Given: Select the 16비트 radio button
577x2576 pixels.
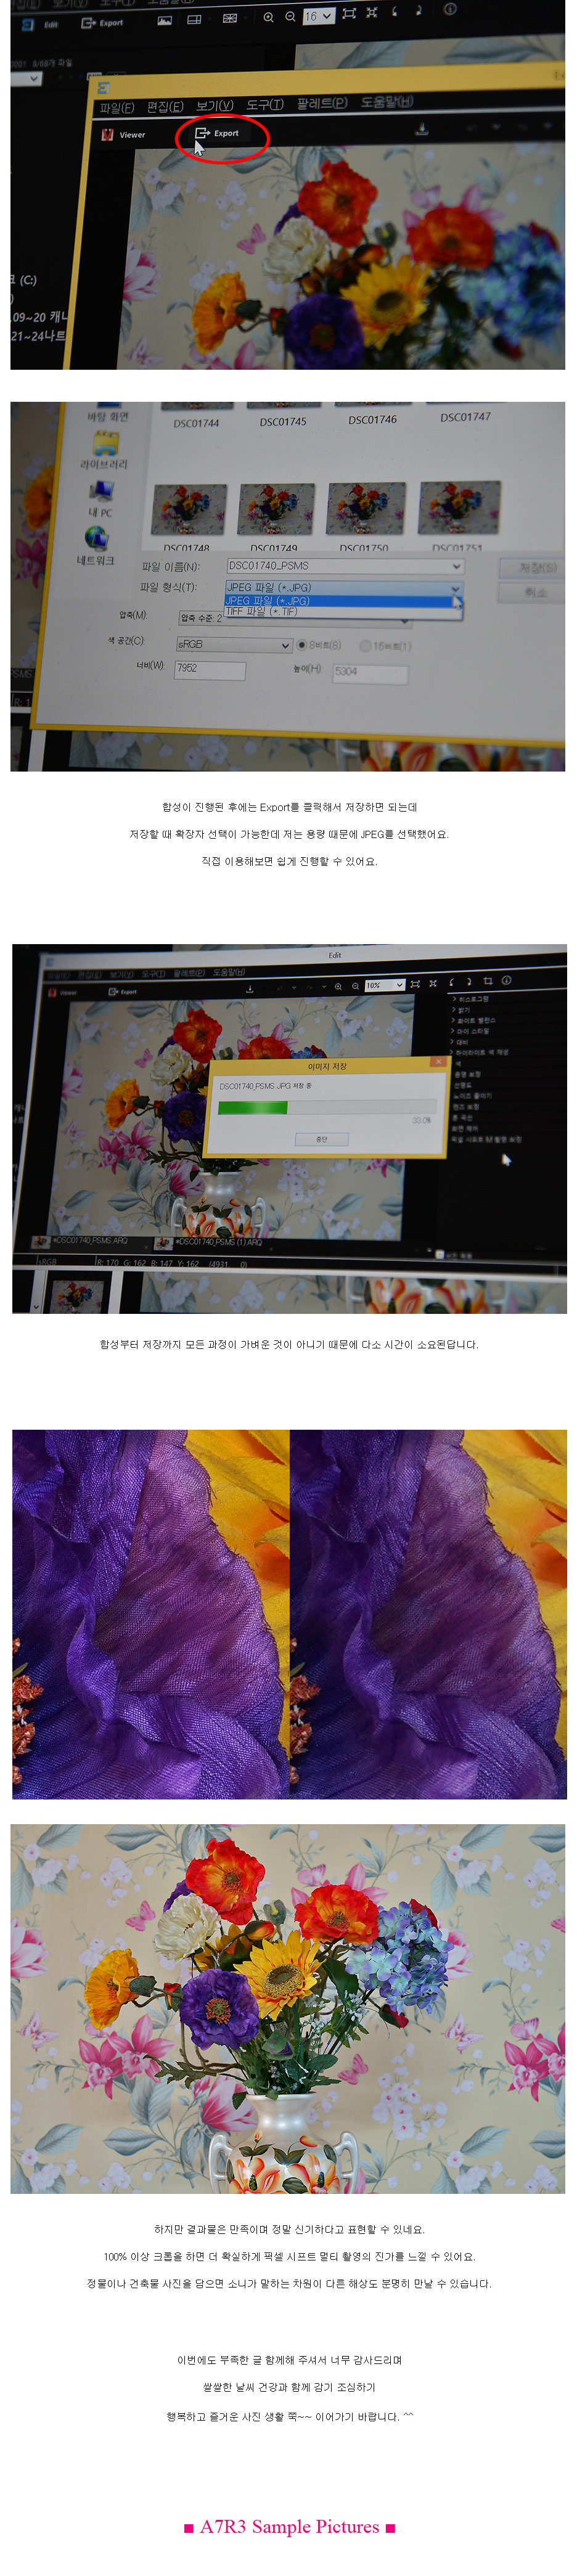Looking at the screenshot, I should [x=365, y=646].
